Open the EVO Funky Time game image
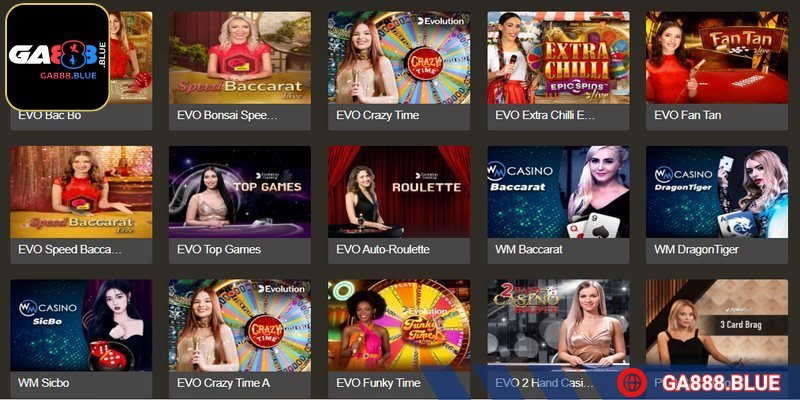 tap(399, 325)
